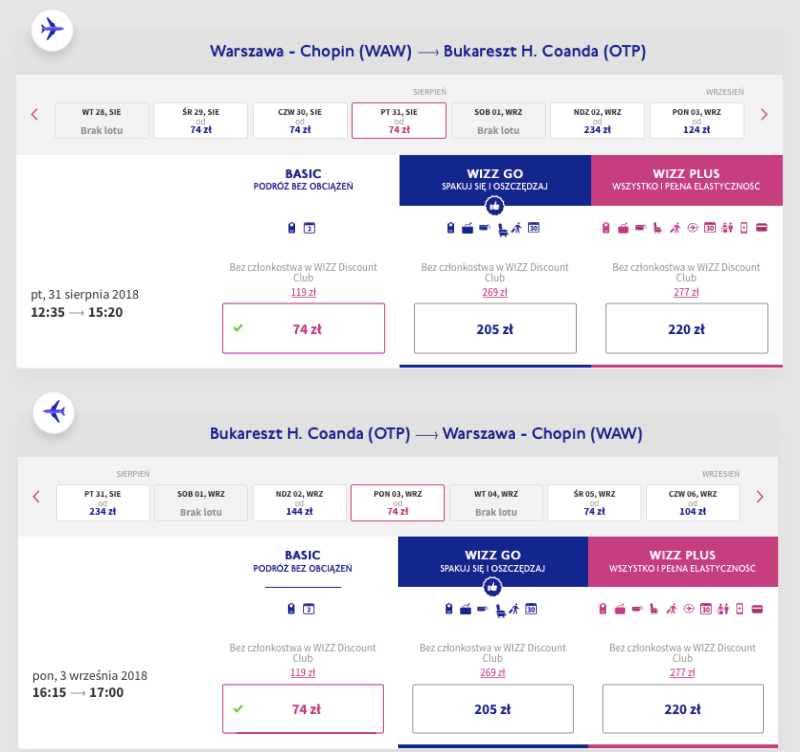Click the return flight plane icon
Screen dimensions: 800x752
point(54,412)
